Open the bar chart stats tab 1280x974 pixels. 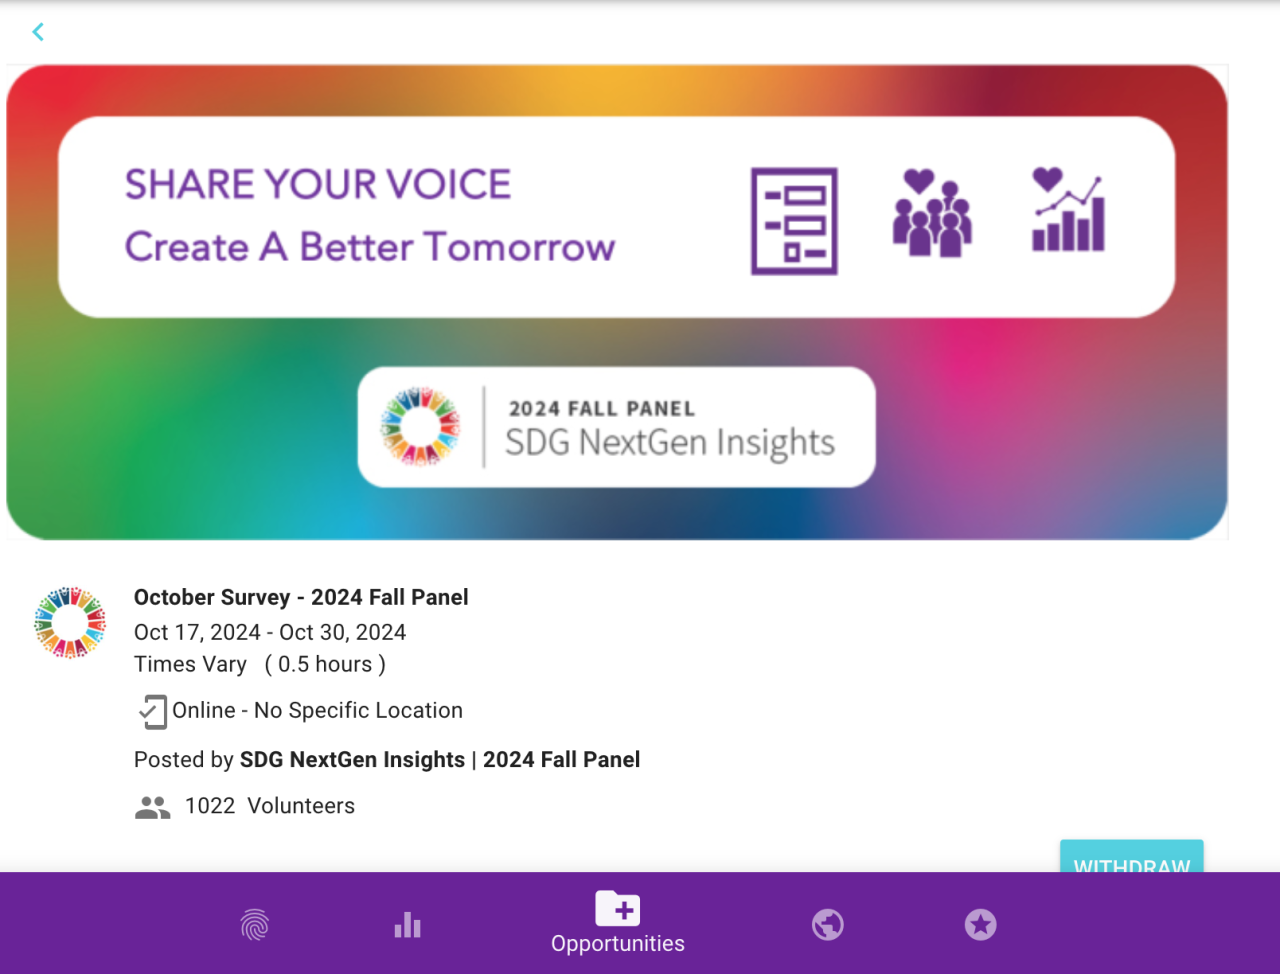click(407, 925)
